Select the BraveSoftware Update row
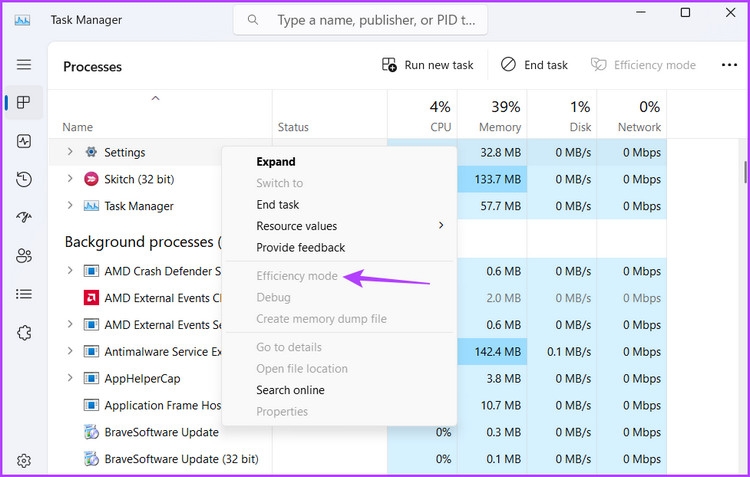 pyautogui.click(x=357, y=432)
